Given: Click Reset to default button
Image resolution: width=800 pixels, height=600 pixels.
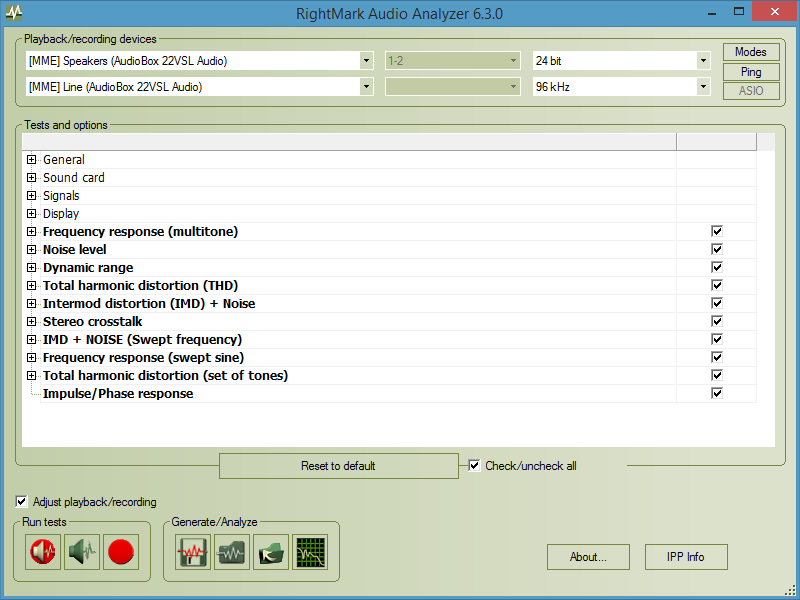Looking at the screenshot, I should 339,466.
